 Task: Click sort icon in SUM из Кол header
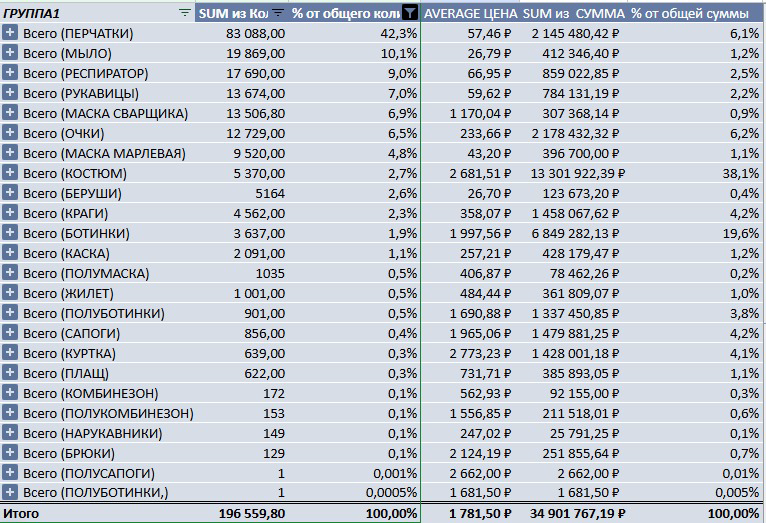tap(277, 13)
